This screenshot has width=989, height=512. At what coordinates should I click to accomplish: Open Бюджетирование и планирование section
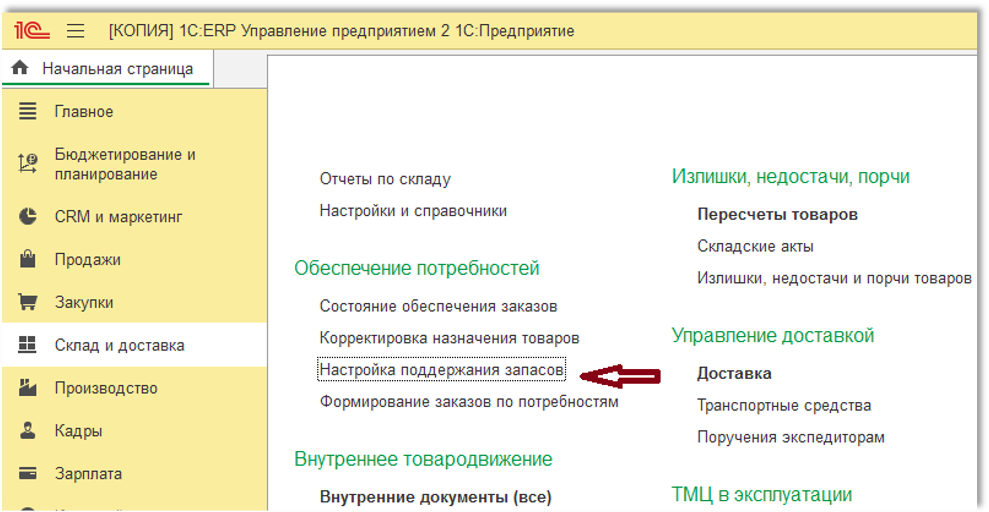(x=125, y=164)
